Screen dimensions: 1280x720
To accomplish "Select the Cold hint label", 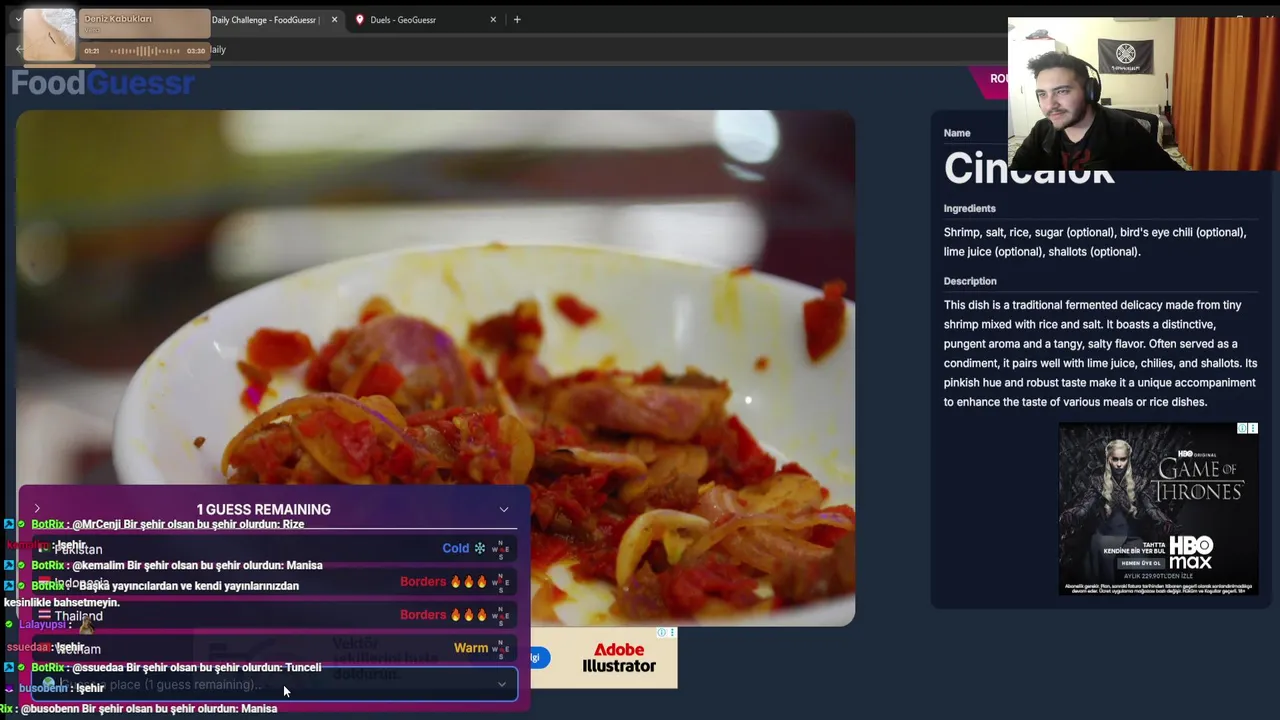I will pos(455,548).
